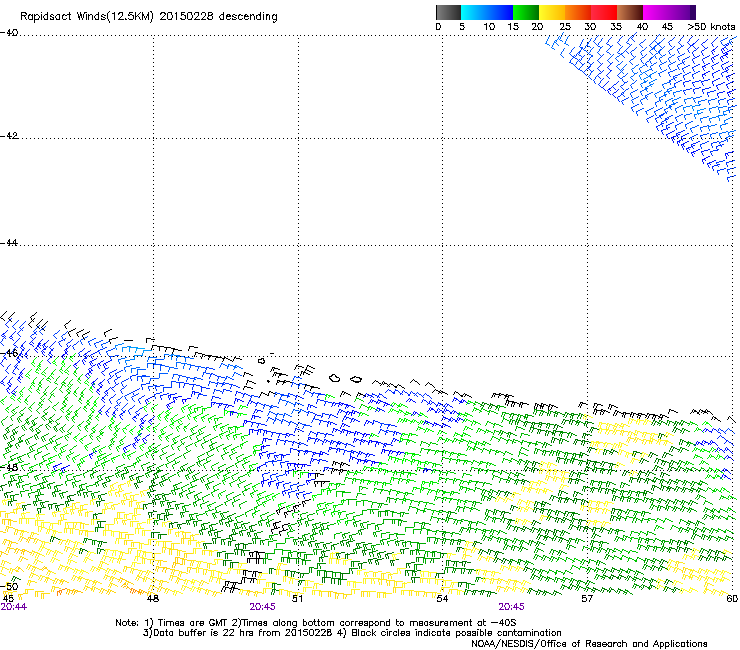Click the "-44" latitude axis label
740x650 pixels.
click(9, 243)
